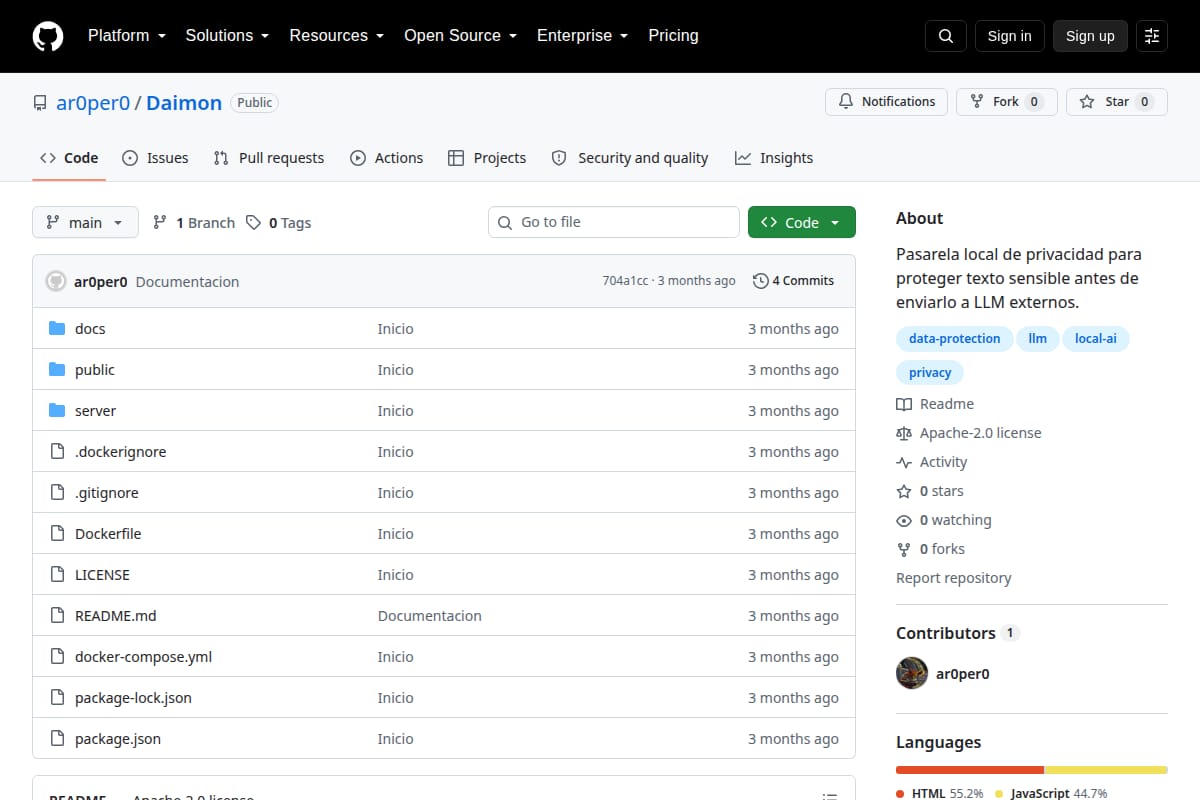This screenshot has width=1200, height=800.
Task: Click the docs folder icon
Action: [x=57, y=328]
